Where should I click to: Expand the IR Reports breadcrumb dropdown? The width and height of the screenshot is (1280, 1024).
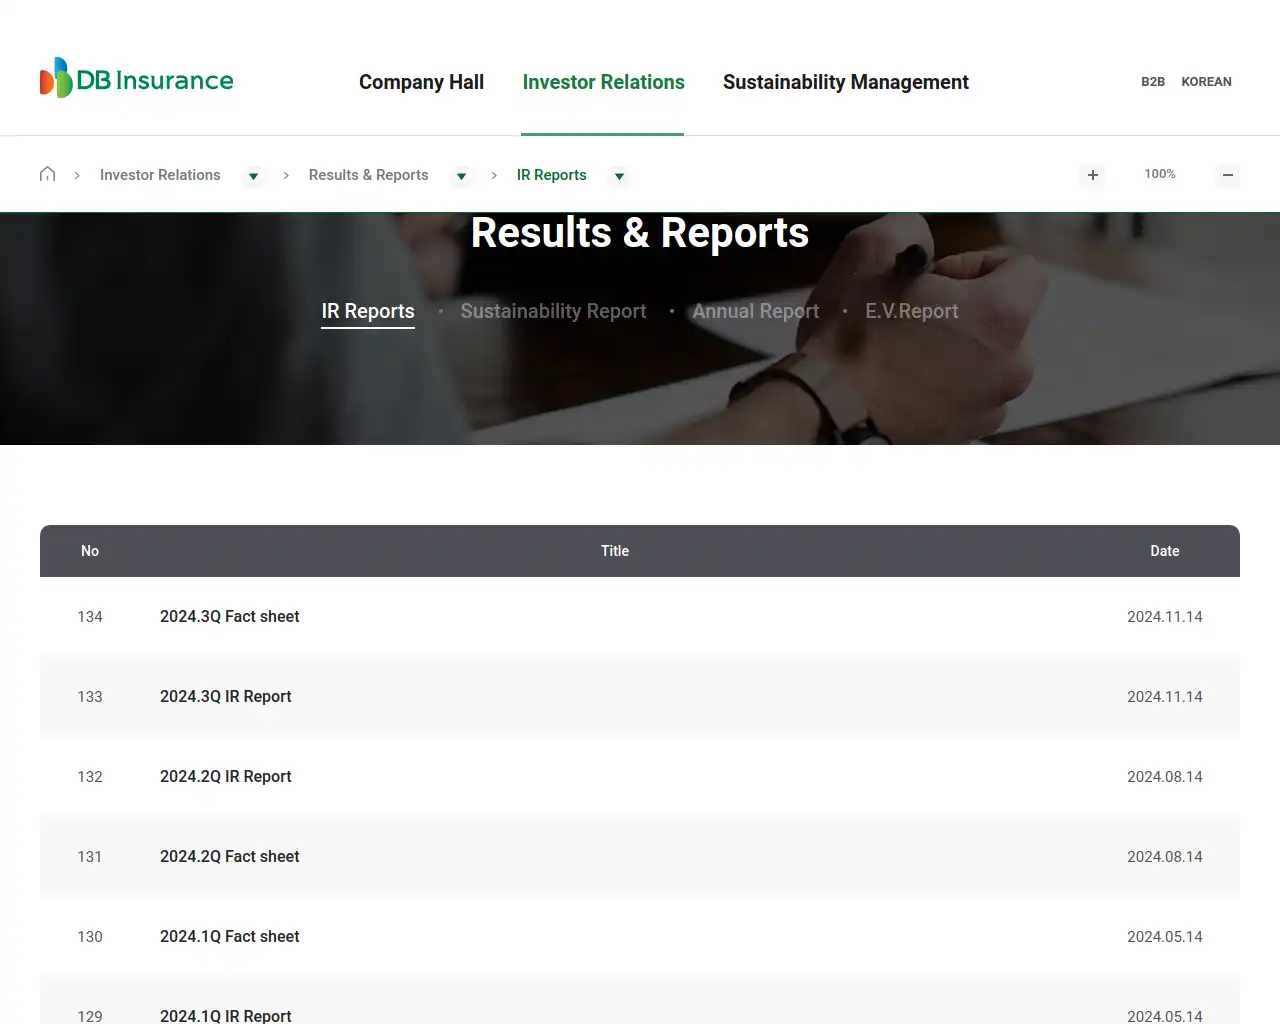point(619,176)
